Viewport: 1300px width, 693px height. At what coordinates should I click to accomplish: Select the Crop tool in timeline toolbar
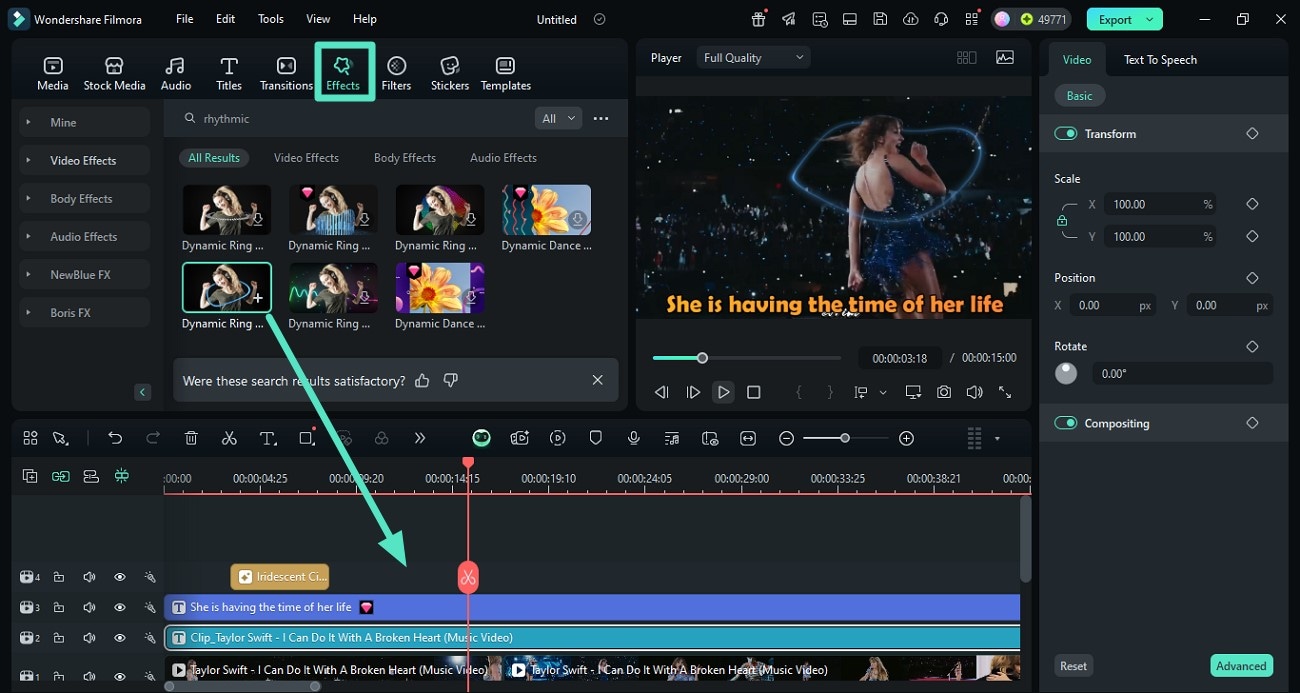[x=306, y=438]
